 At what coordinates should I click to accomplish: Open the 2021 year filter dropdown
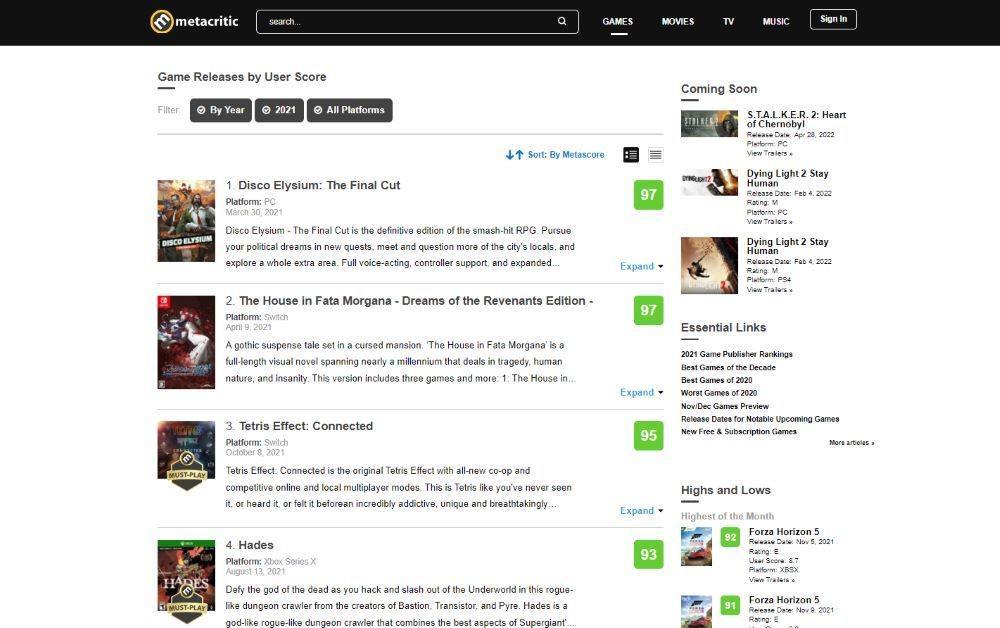pyautogui.click(x=279, y=110)
